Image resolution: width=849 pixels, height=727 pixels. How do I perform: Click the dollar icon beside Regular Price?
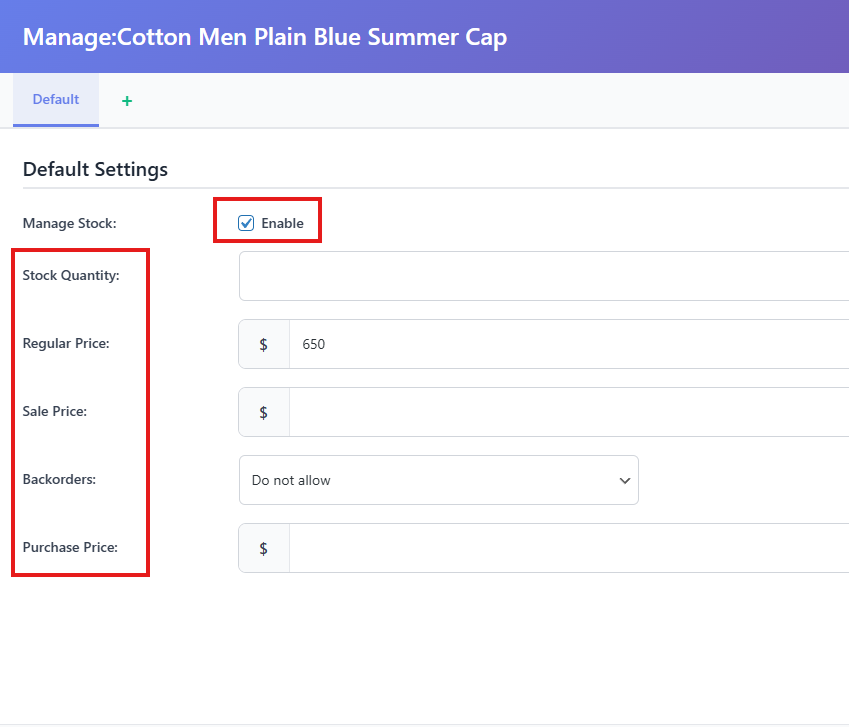(264, 344)
